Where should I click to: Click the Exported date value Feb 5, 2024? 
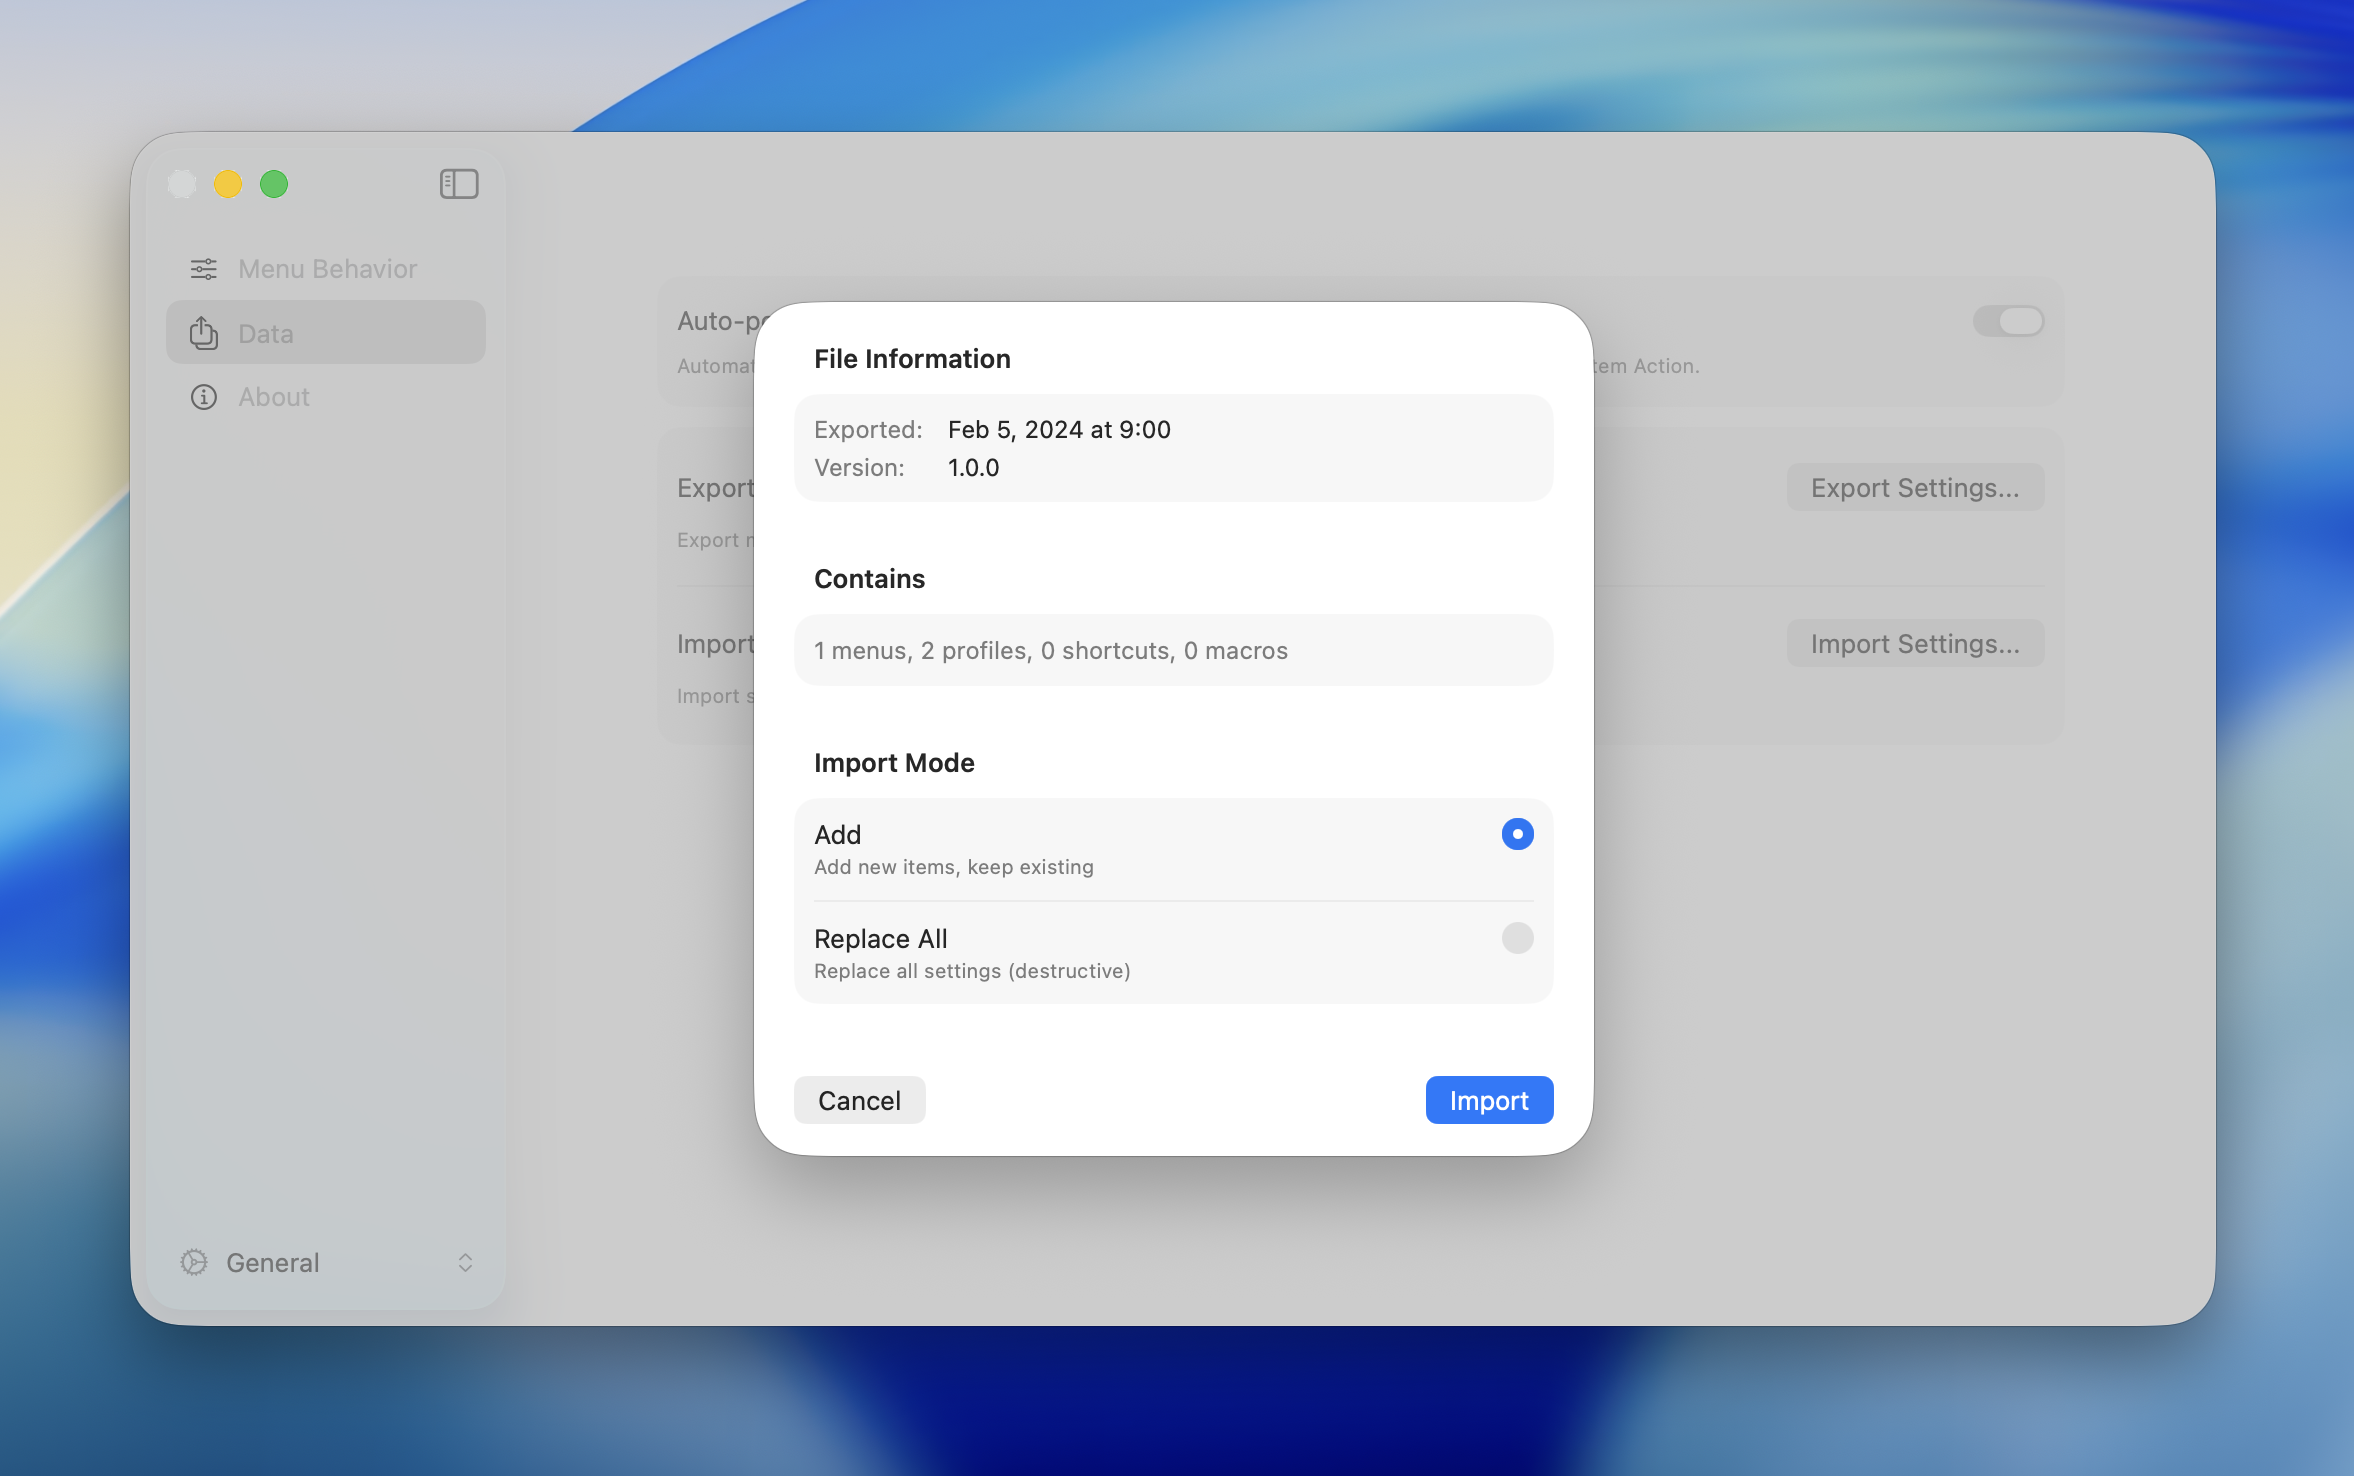pos(1058,429)
